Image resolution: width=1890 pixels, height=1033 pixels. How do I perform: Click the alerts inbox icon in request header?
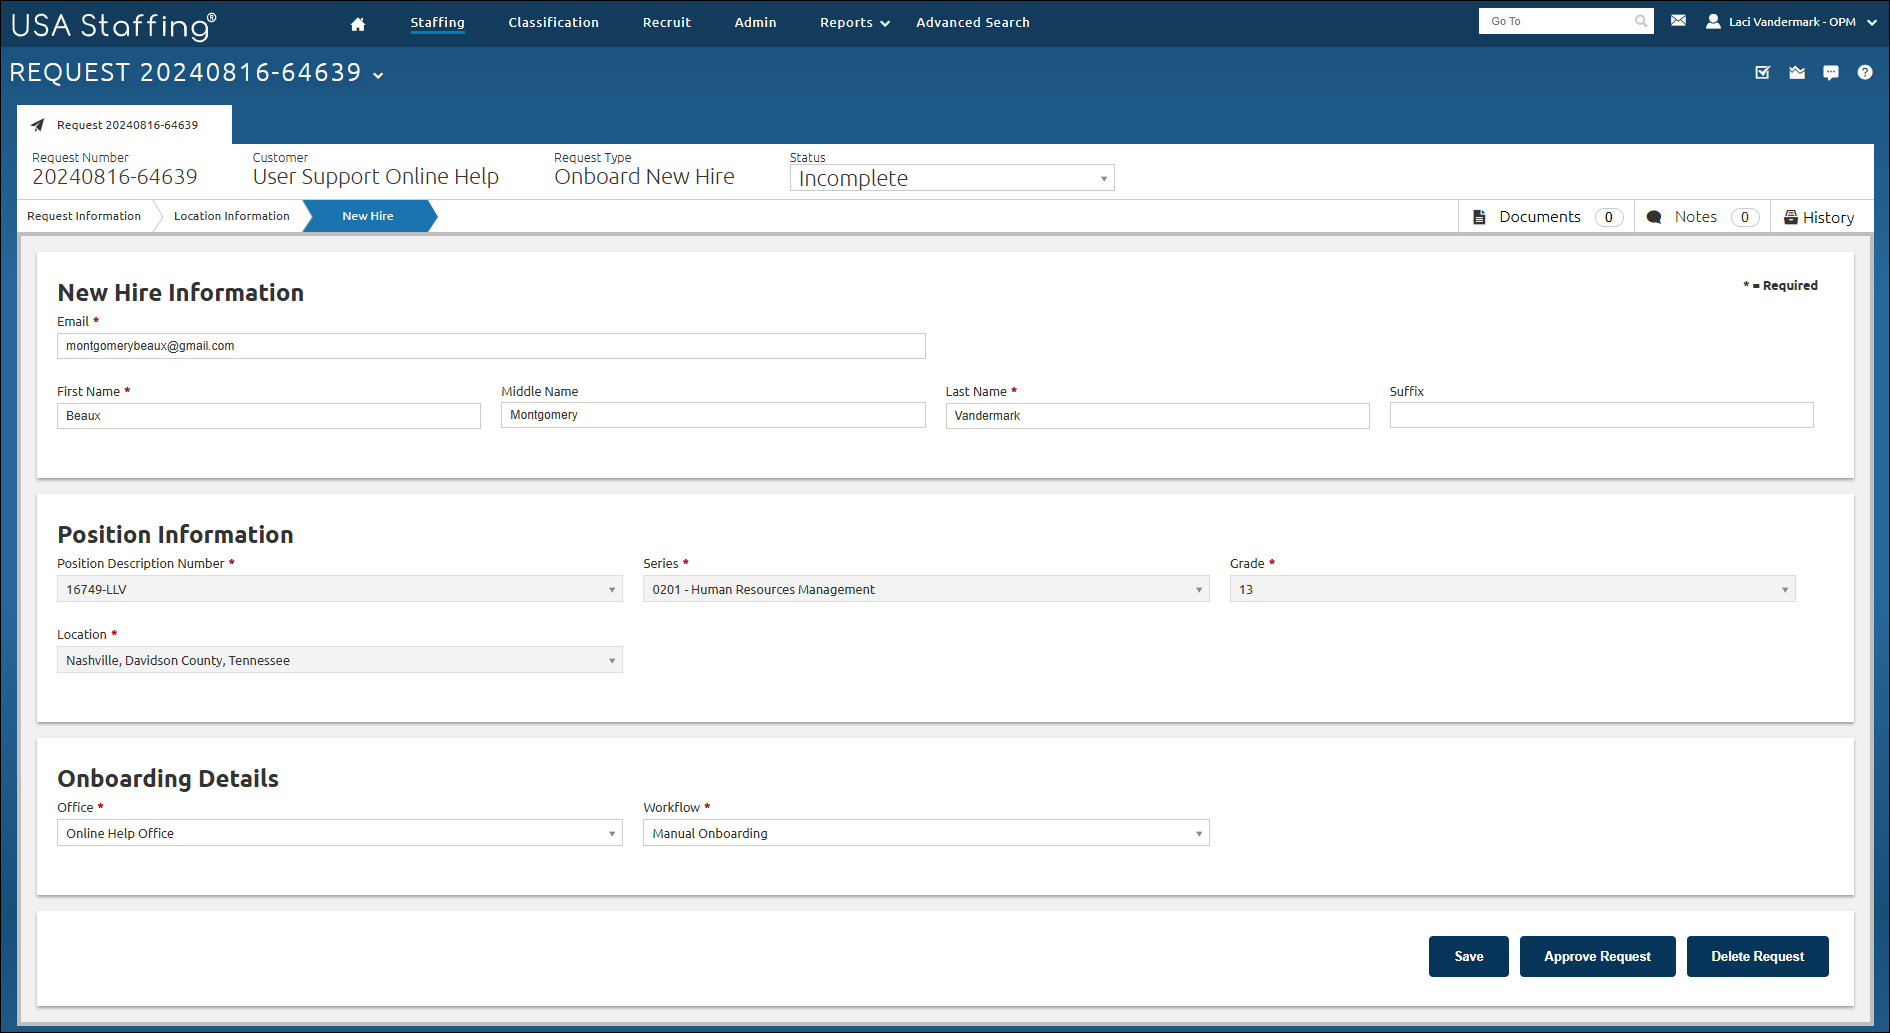[x=1797, y=72]
